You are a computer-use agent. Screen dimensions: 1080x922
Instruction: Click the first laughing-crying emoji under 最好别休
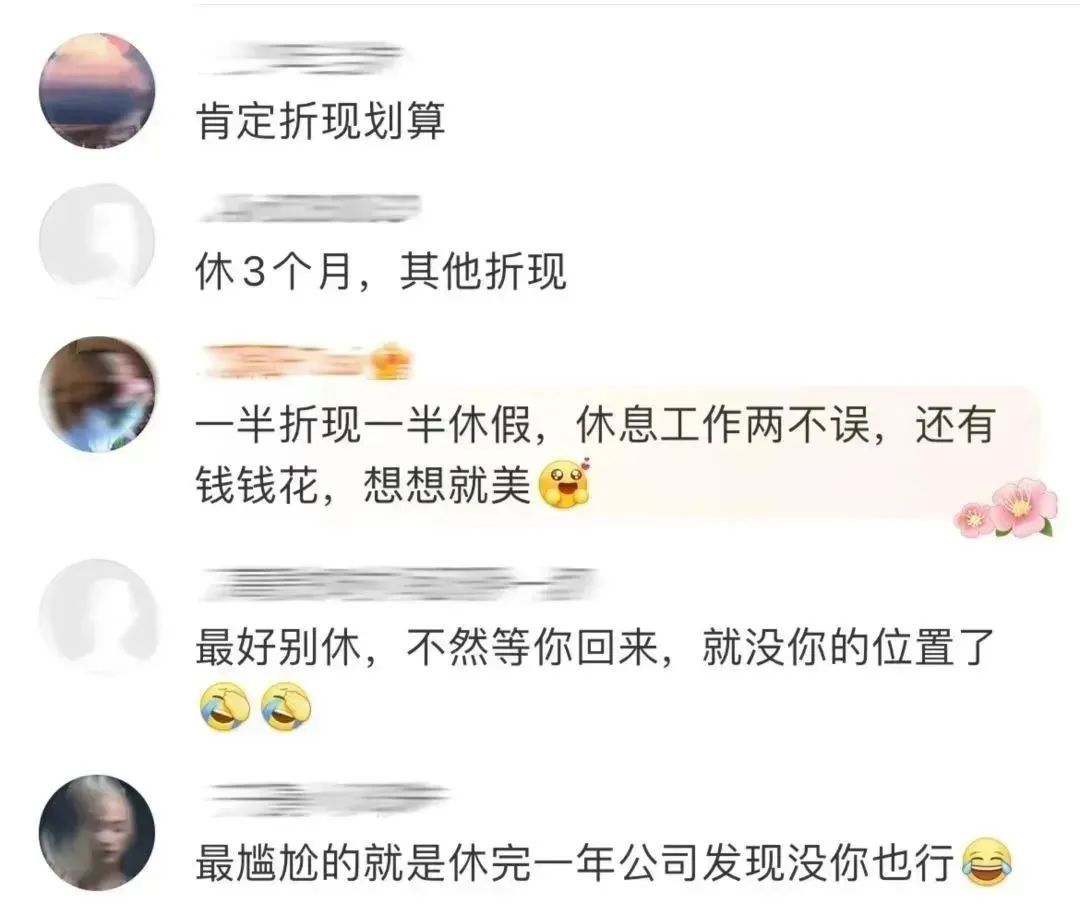(x=225, y=706)
